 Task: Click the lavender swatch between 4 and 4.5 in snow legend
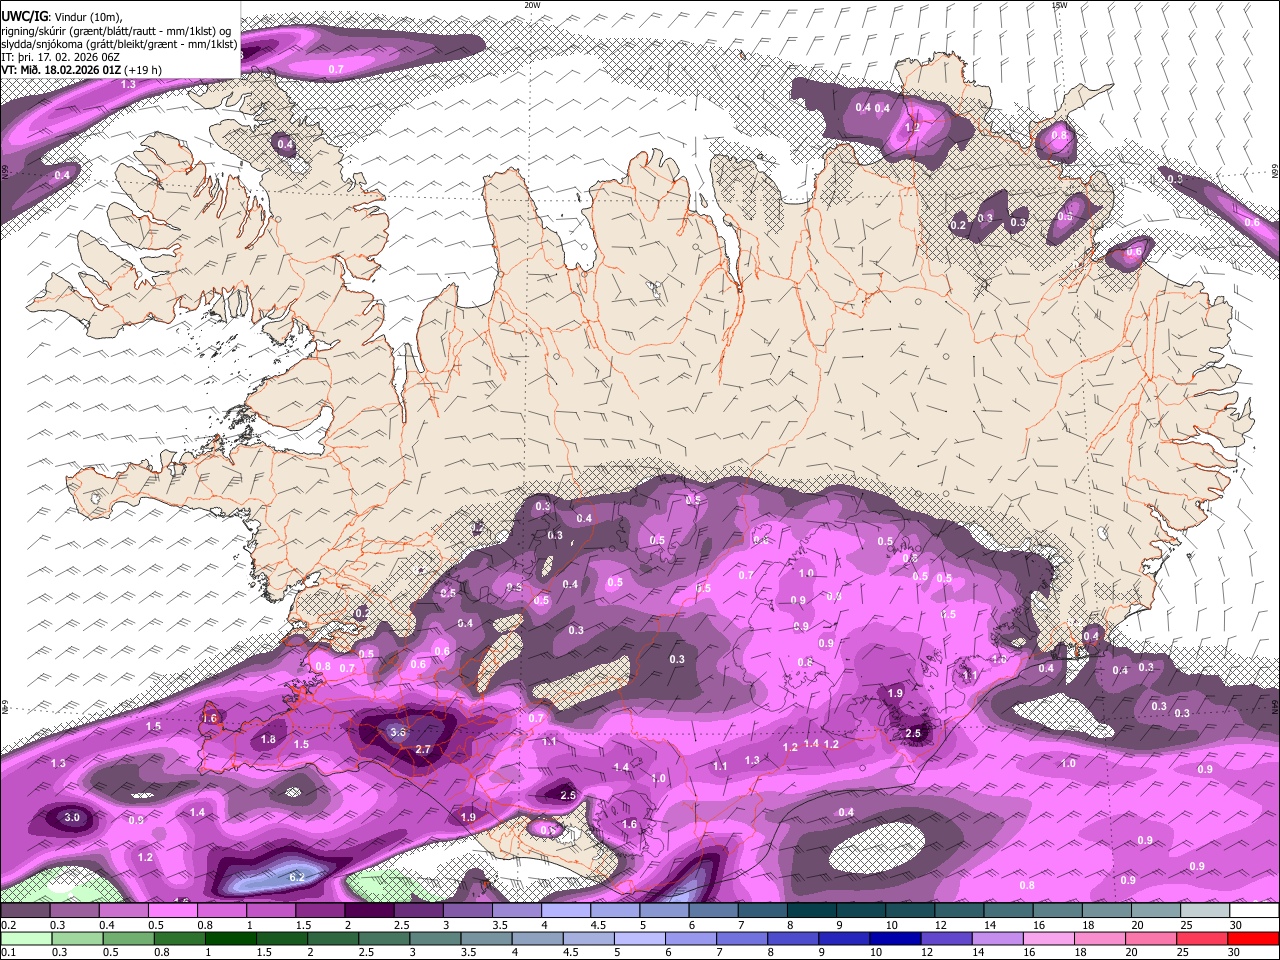tap(566, 911)
